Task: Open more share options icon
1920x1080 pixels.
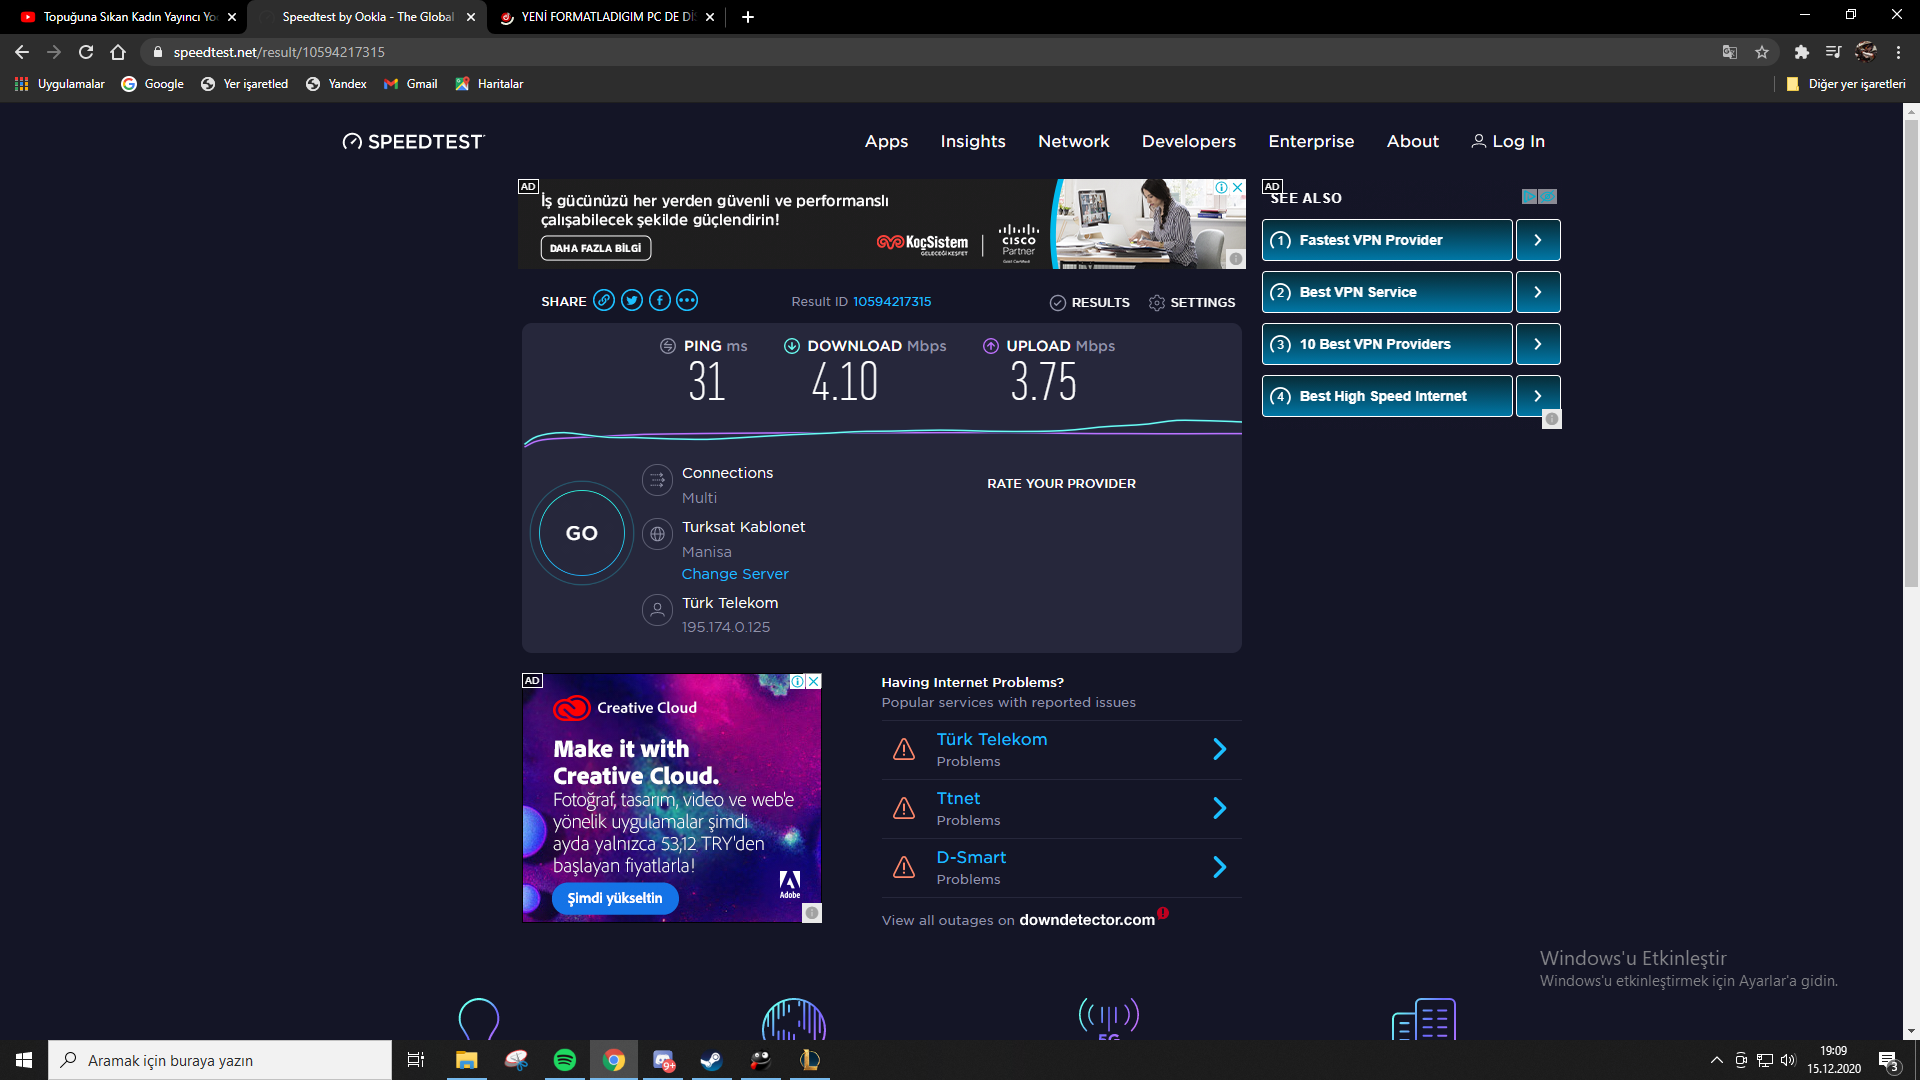Action: pos(687,301)
